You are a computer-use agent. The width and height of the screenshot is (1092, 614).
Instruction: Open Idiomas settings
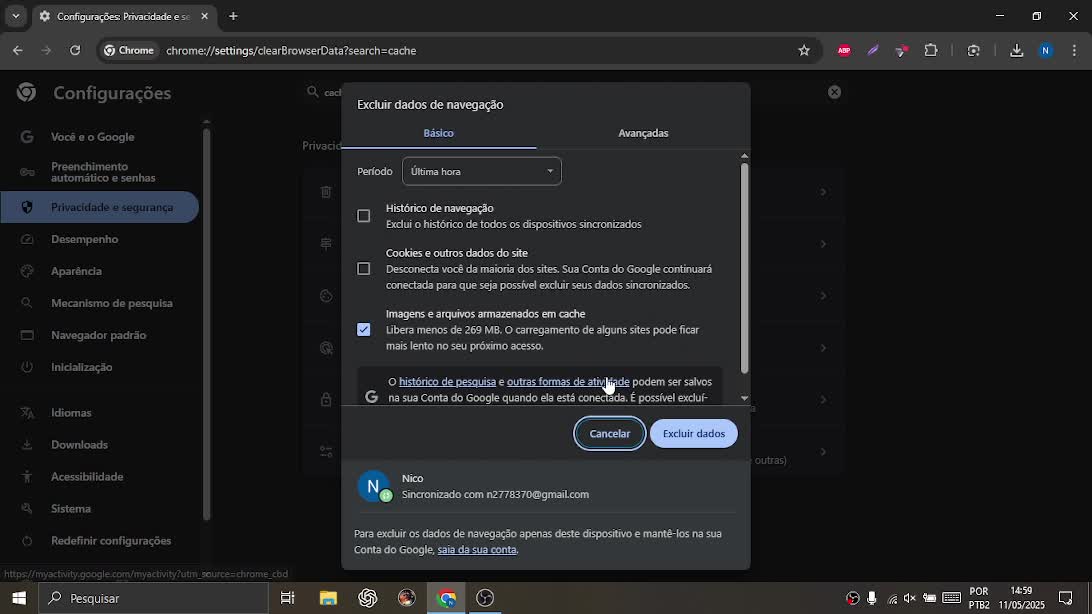point(100,413)
